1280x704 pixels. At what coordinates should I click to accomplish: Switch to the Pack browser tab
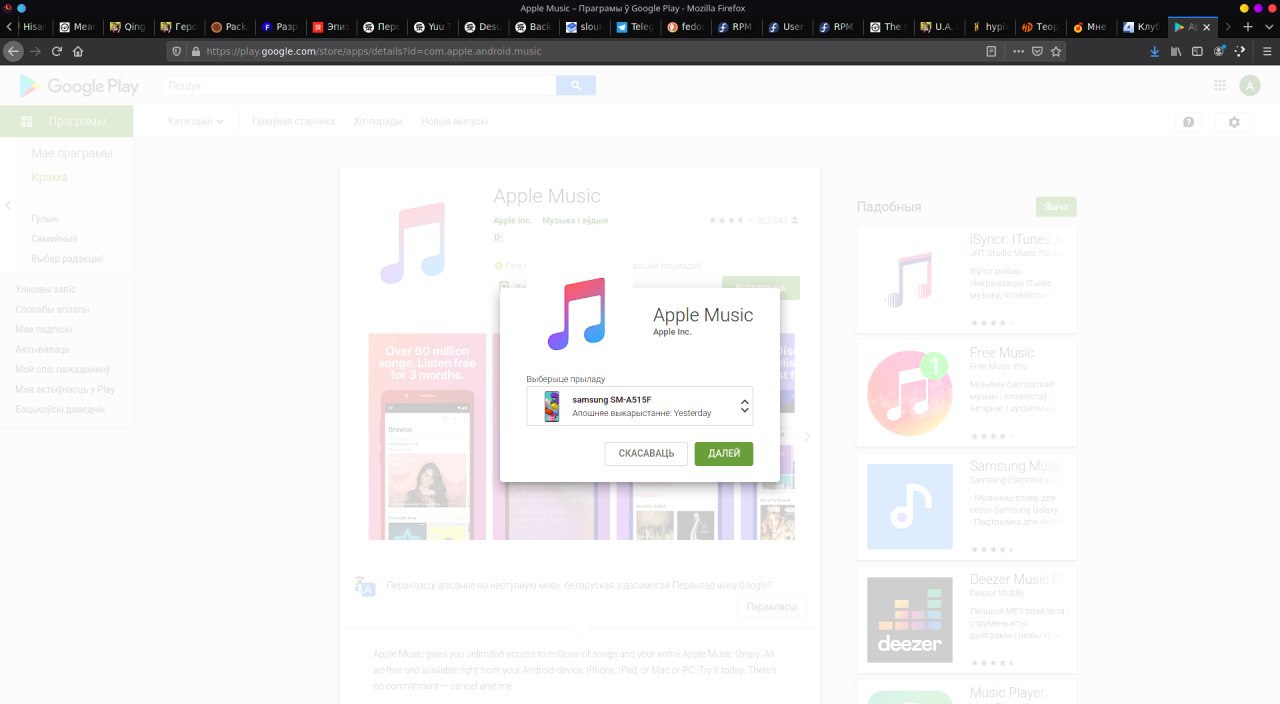(x=229, y=27)
